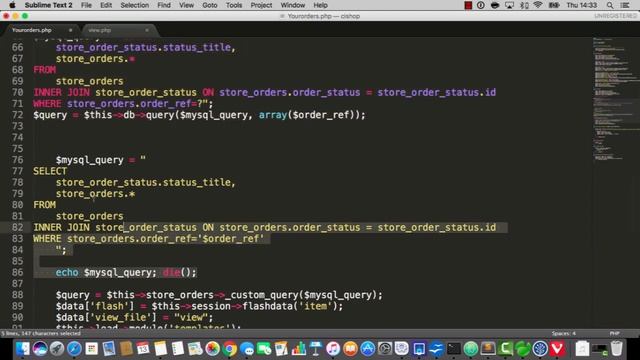Viewport: 640px width, 360px height.
Task: Open the yellow Notes app in the Dock
Action: [x=160, y=349]
